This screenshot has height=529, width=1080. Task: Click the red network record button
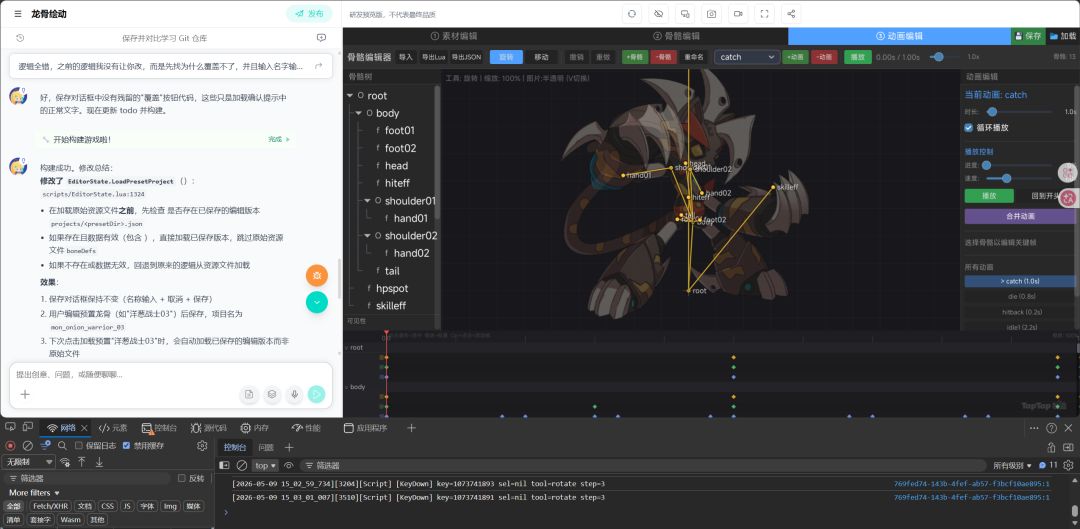pyautogui.click(x=10, y=446)
